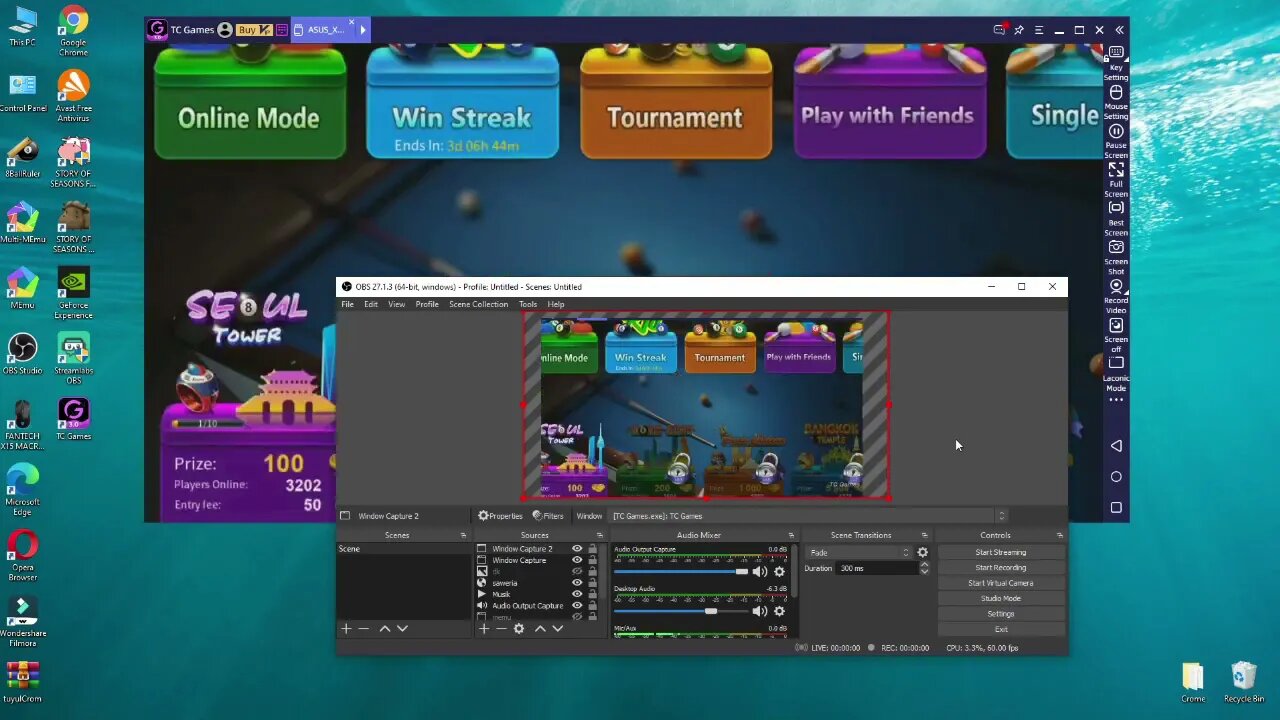Open the Fade transition dropdown

click(x=860, y=553)
